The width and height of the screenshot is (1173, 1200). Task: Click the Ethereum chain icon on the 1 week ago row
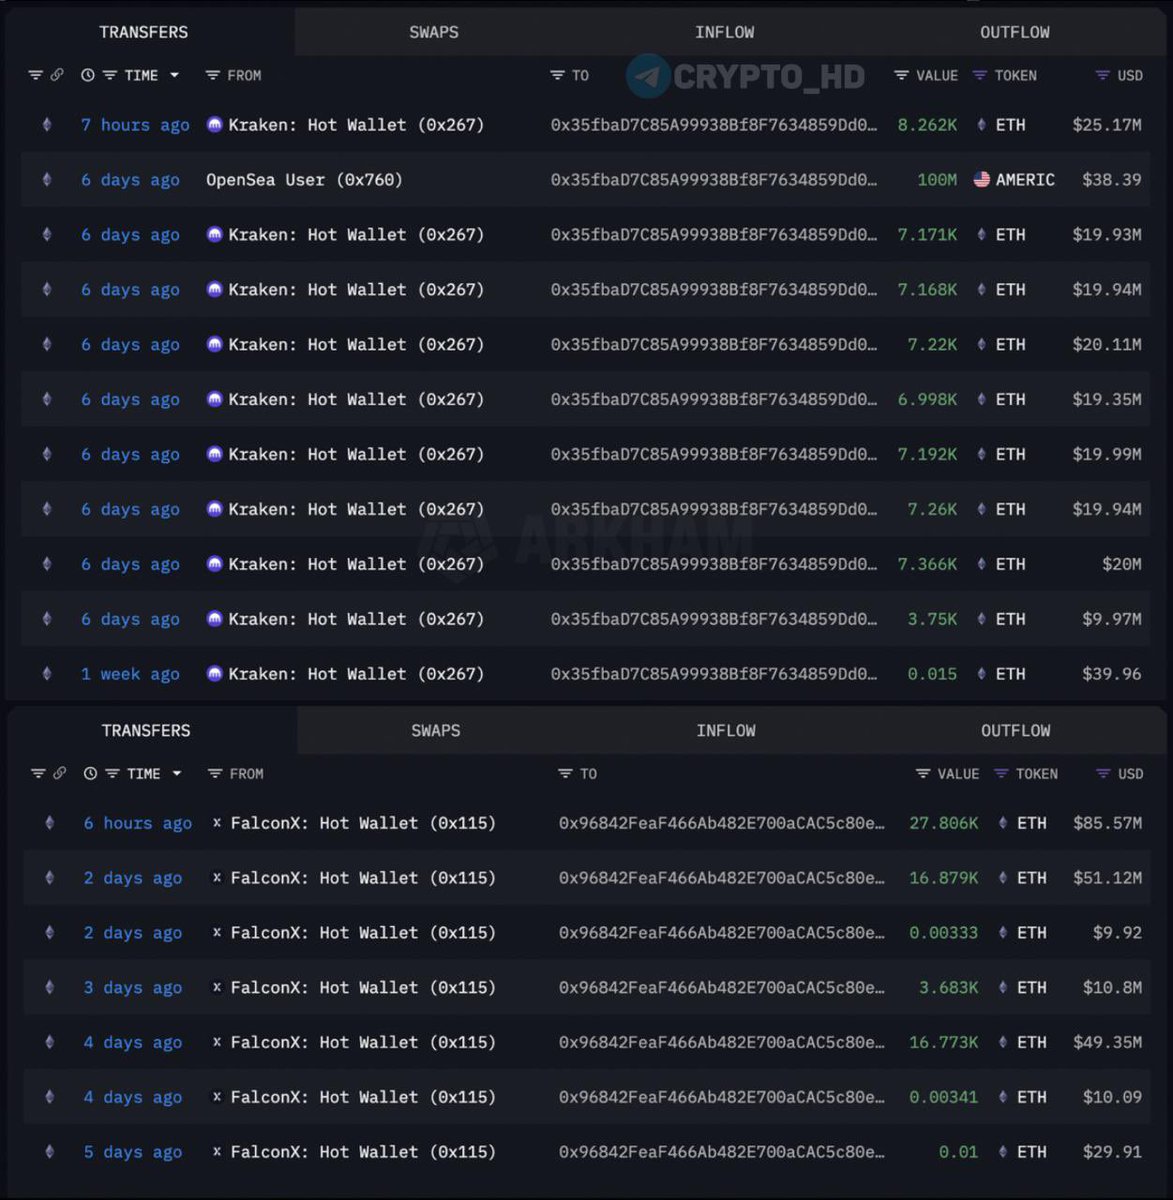(46, 674)
